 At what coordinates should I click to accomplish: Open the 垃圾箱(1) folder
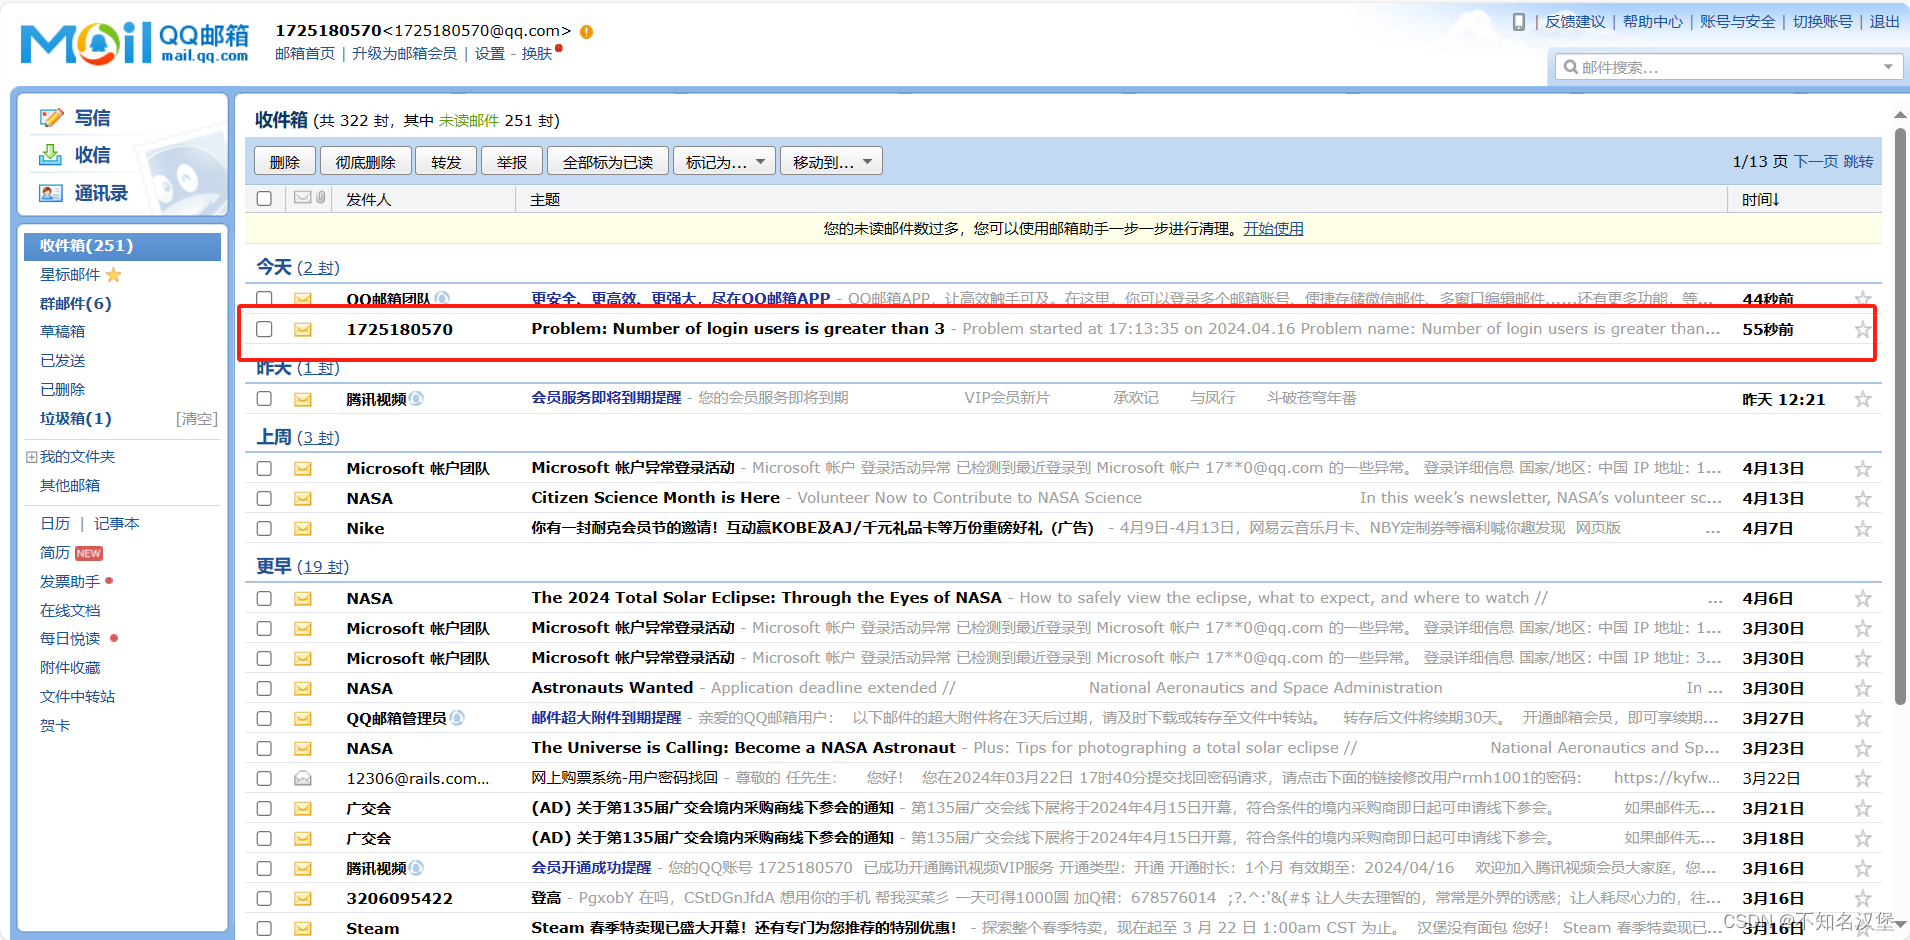(x=76, y=419)
